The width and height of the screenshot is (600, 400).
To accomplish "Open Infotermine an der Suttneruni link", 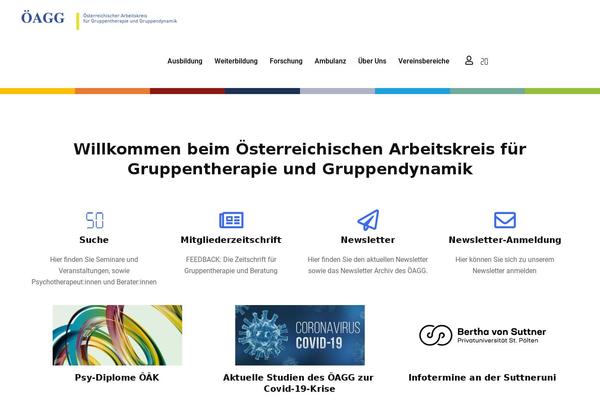I will pos(482,377).
